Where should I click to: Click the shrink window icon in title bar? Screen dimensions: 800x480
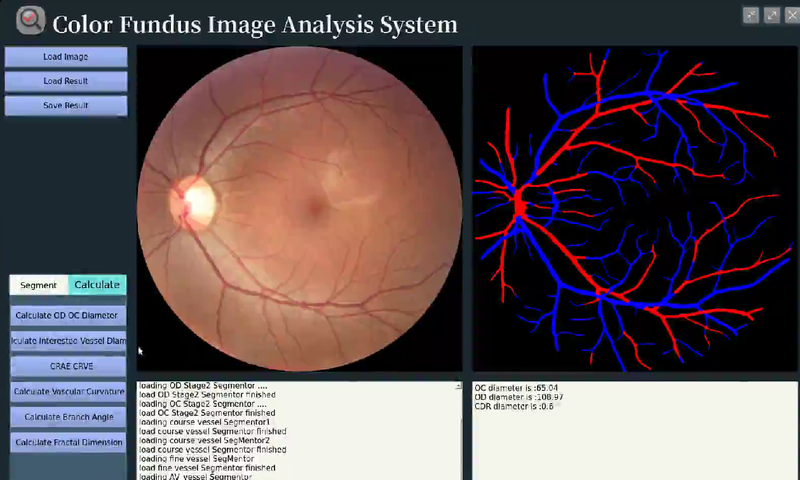point(751,15)
